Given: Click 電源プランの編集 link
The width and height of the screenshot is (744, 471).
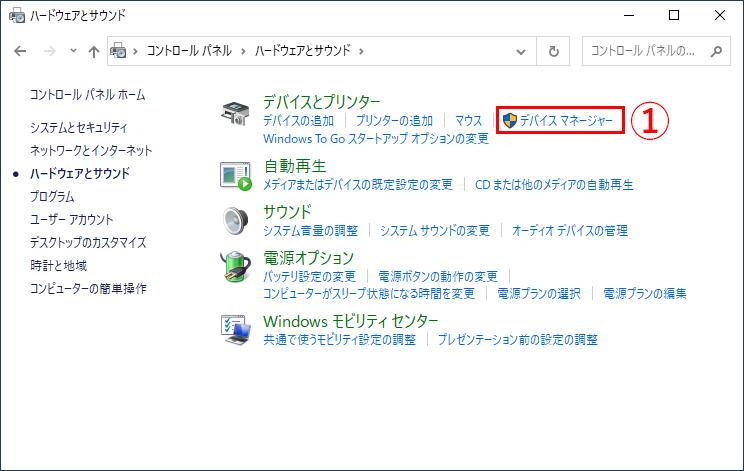Looking at the screenshot, I should tap(645, 294).
